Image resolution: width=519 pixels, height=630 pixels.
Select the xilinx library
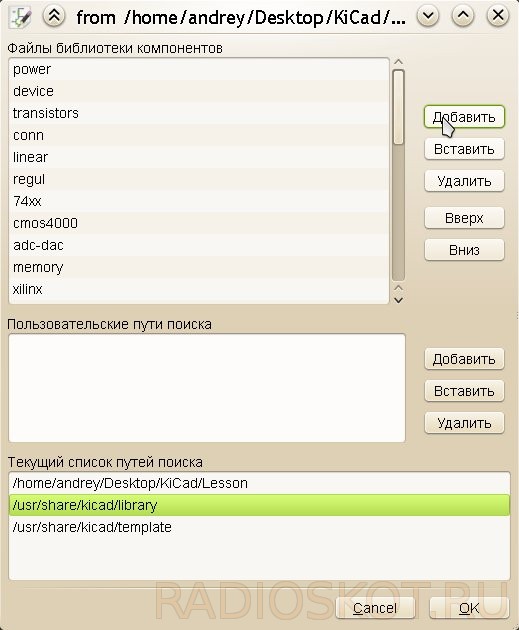coord(199,289)
